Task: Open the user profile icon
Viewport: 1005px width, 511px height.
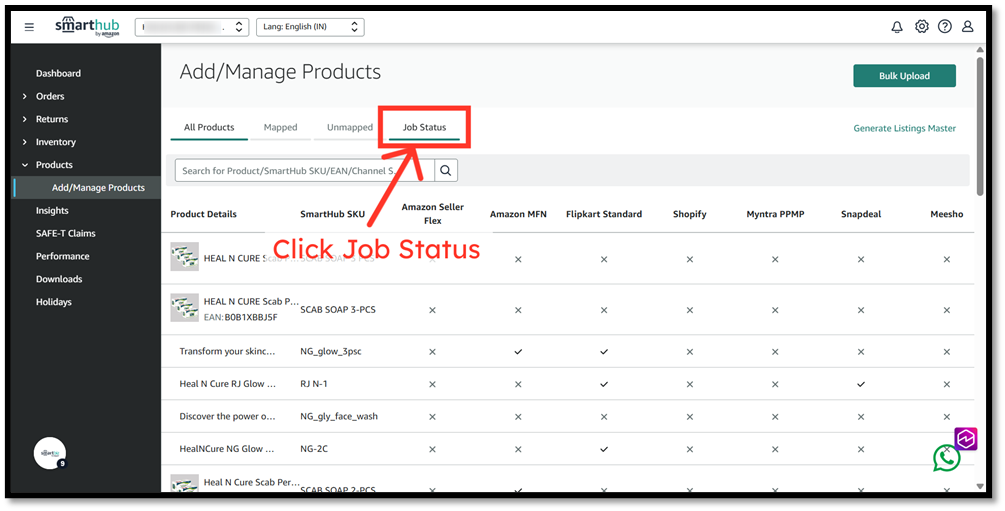Action: click(x=968, y=26)
